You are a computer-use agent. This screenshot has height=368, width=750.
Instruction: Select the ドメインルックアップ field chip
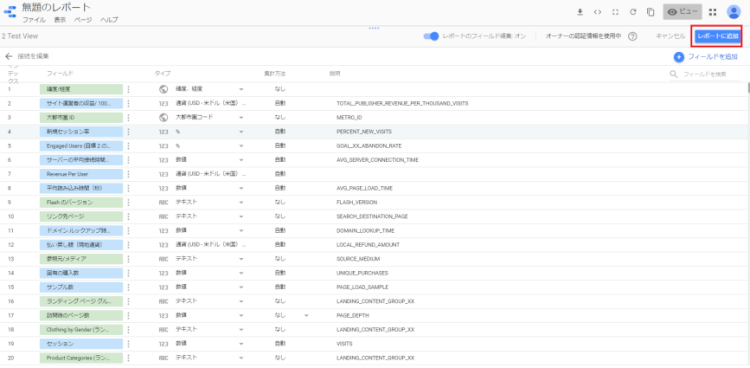[81, 231]
